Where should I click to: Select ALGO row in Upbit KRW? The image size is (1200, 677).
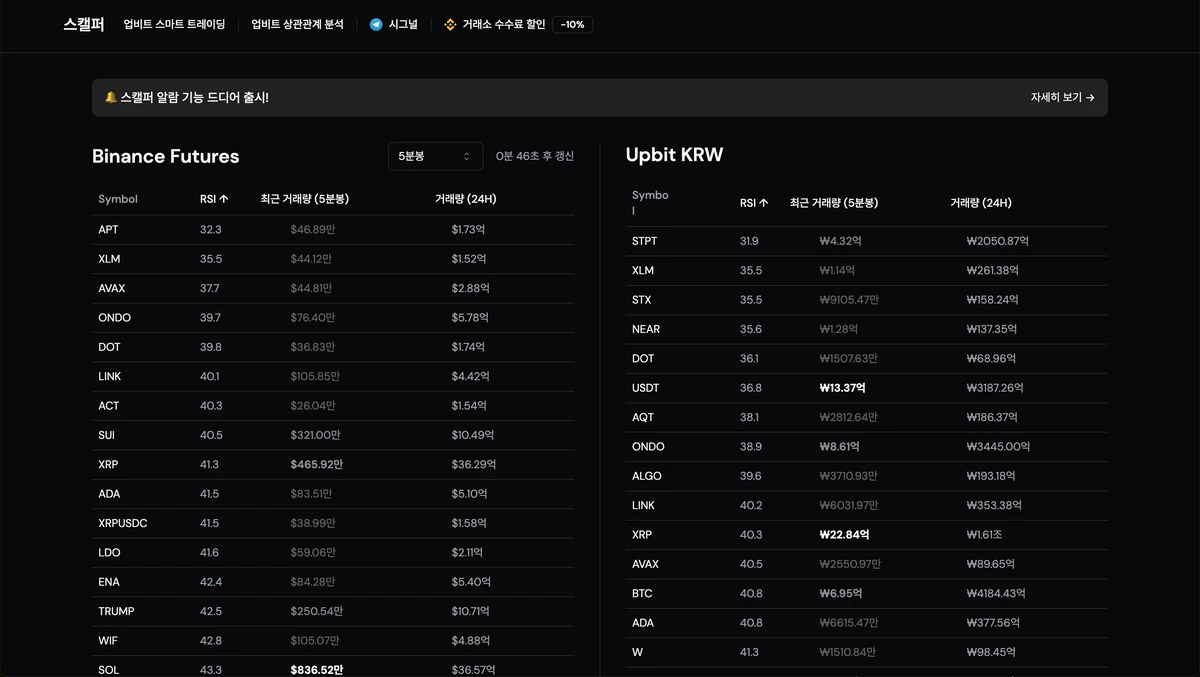pos(867,476)
